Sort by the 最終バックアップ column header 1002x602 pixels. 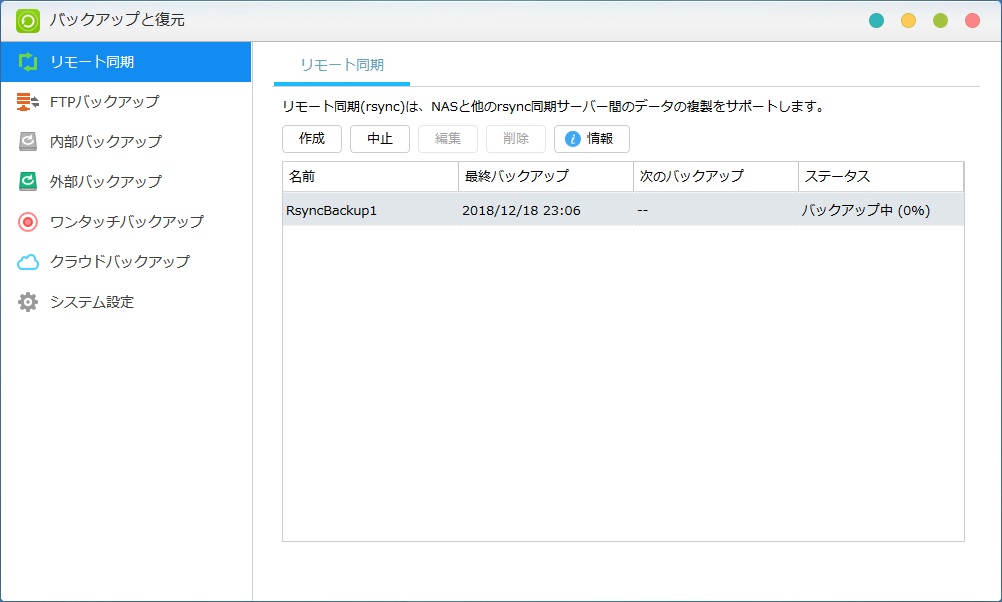pos(546,177)
